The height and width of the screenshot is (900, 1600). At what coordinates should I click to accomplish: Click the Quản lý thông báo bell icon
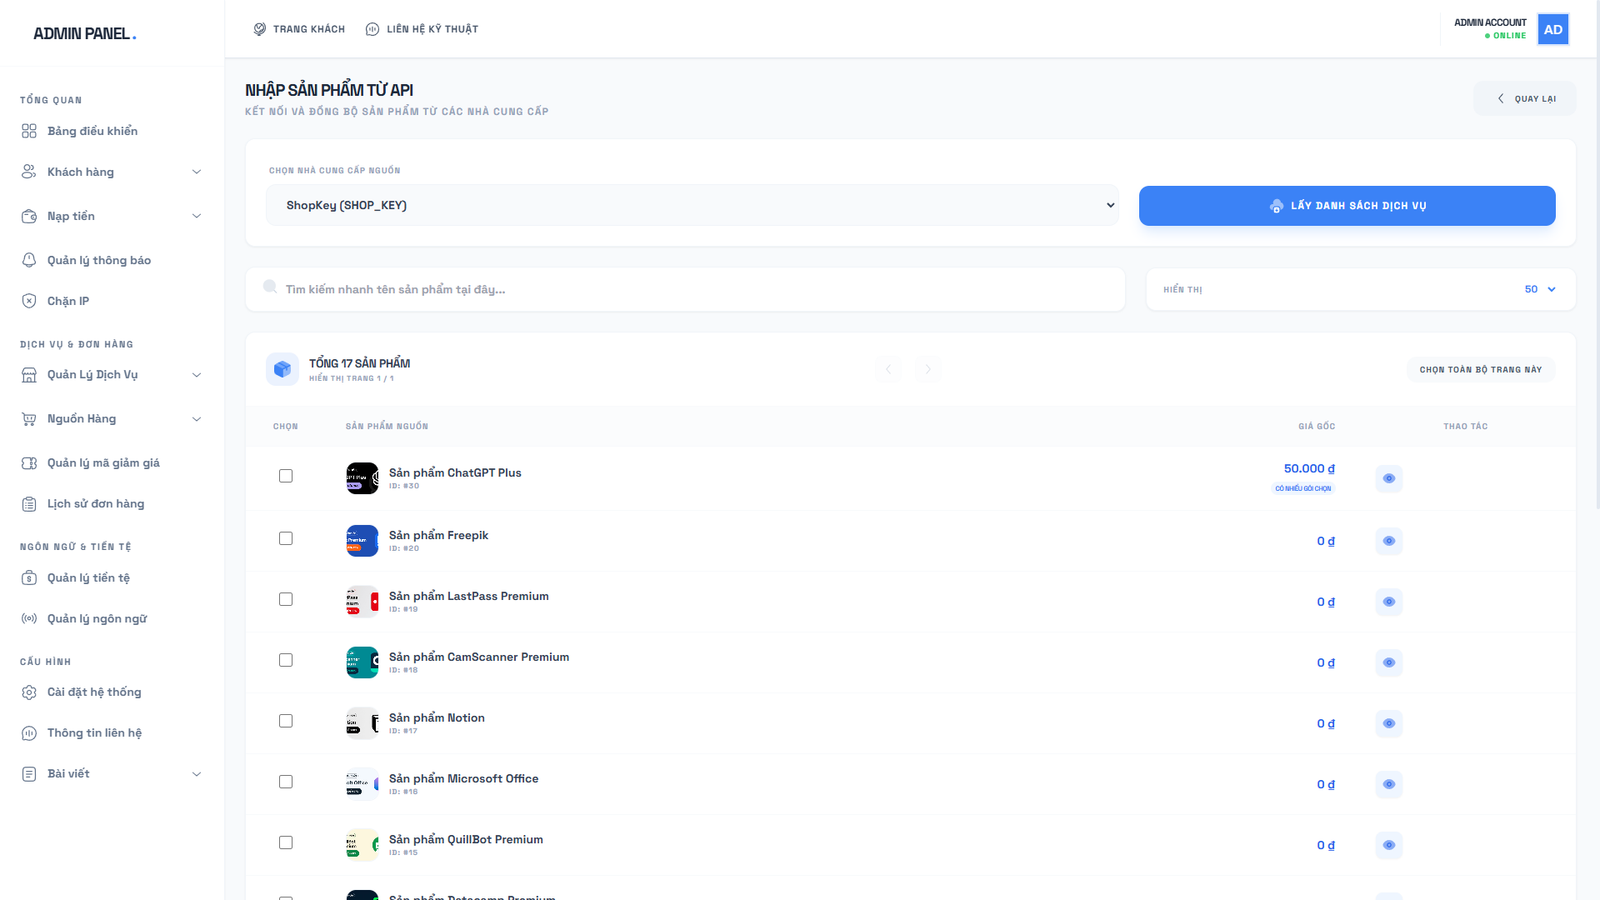[29, 259]
